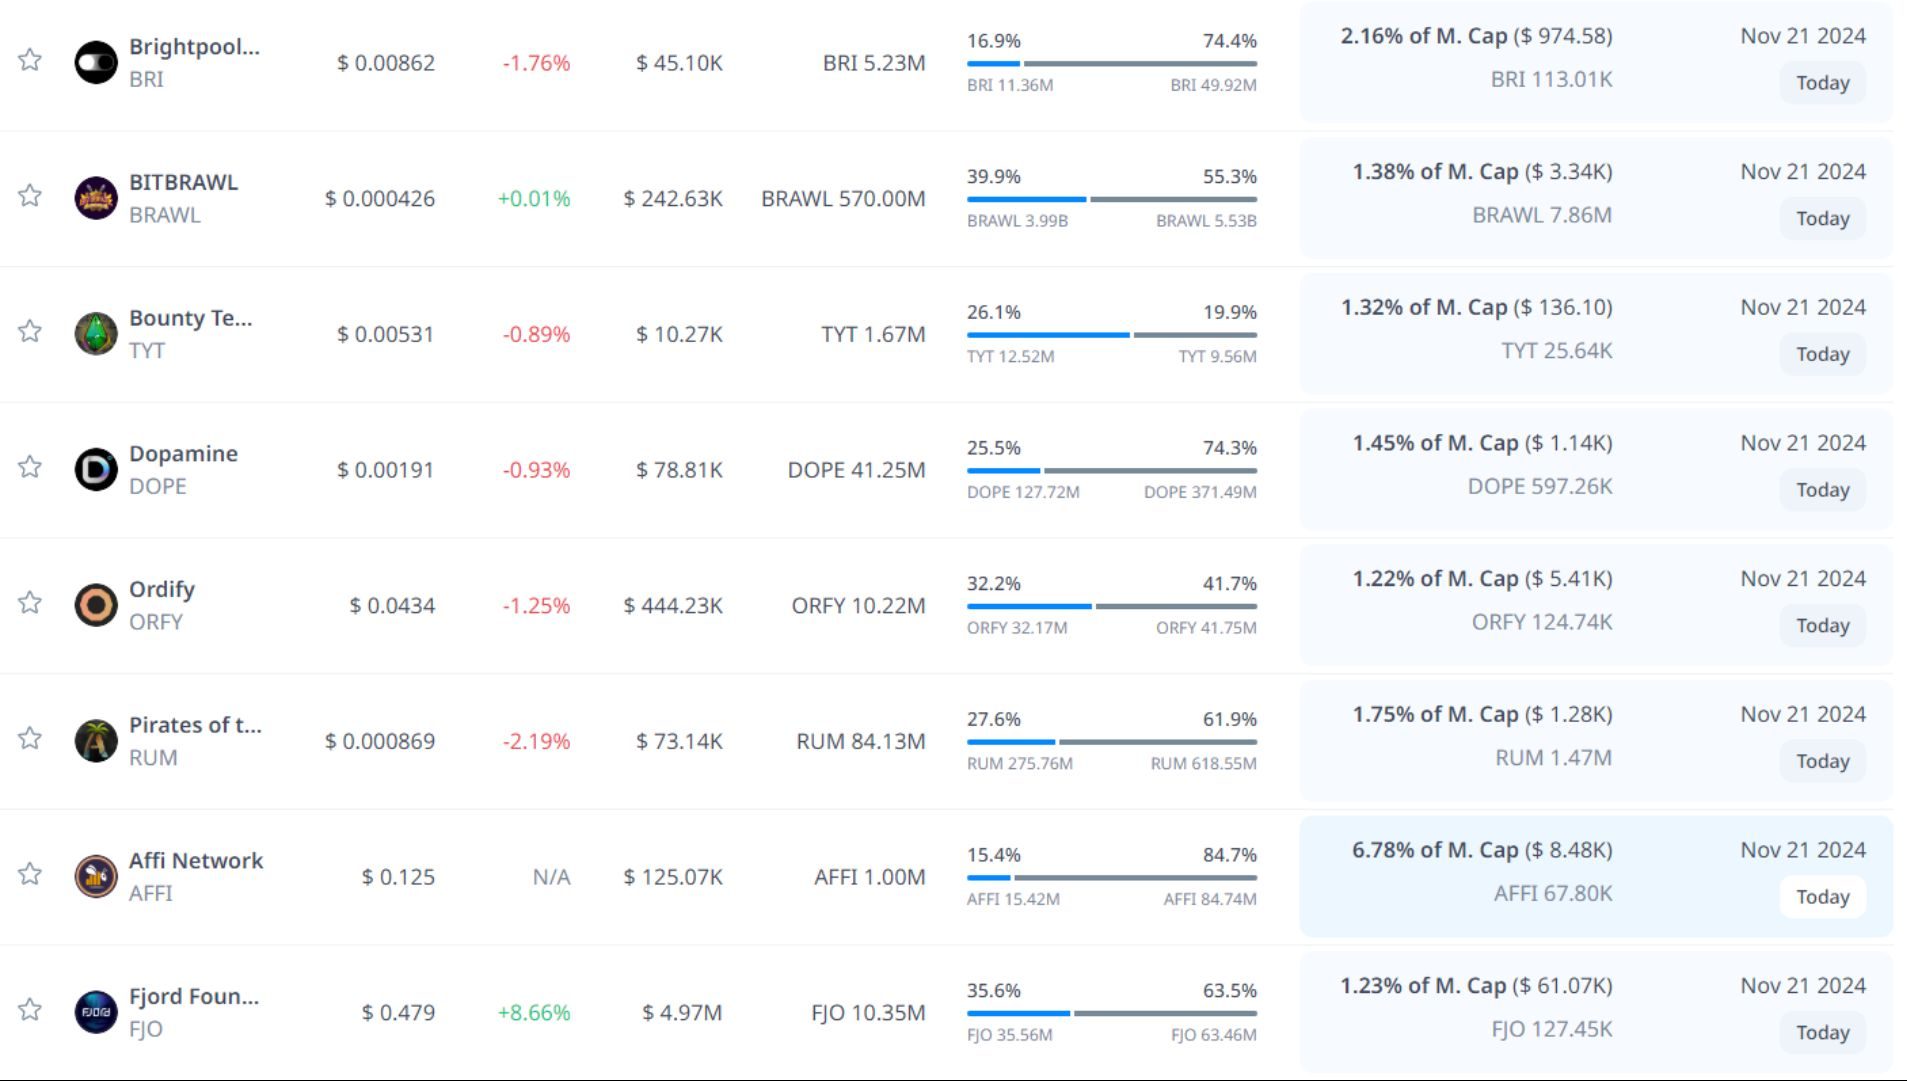The height and width of the screenshot is (1081, 1907).
Task: Open the BITBRAWL token name link
Action: (x=183, y=182)
